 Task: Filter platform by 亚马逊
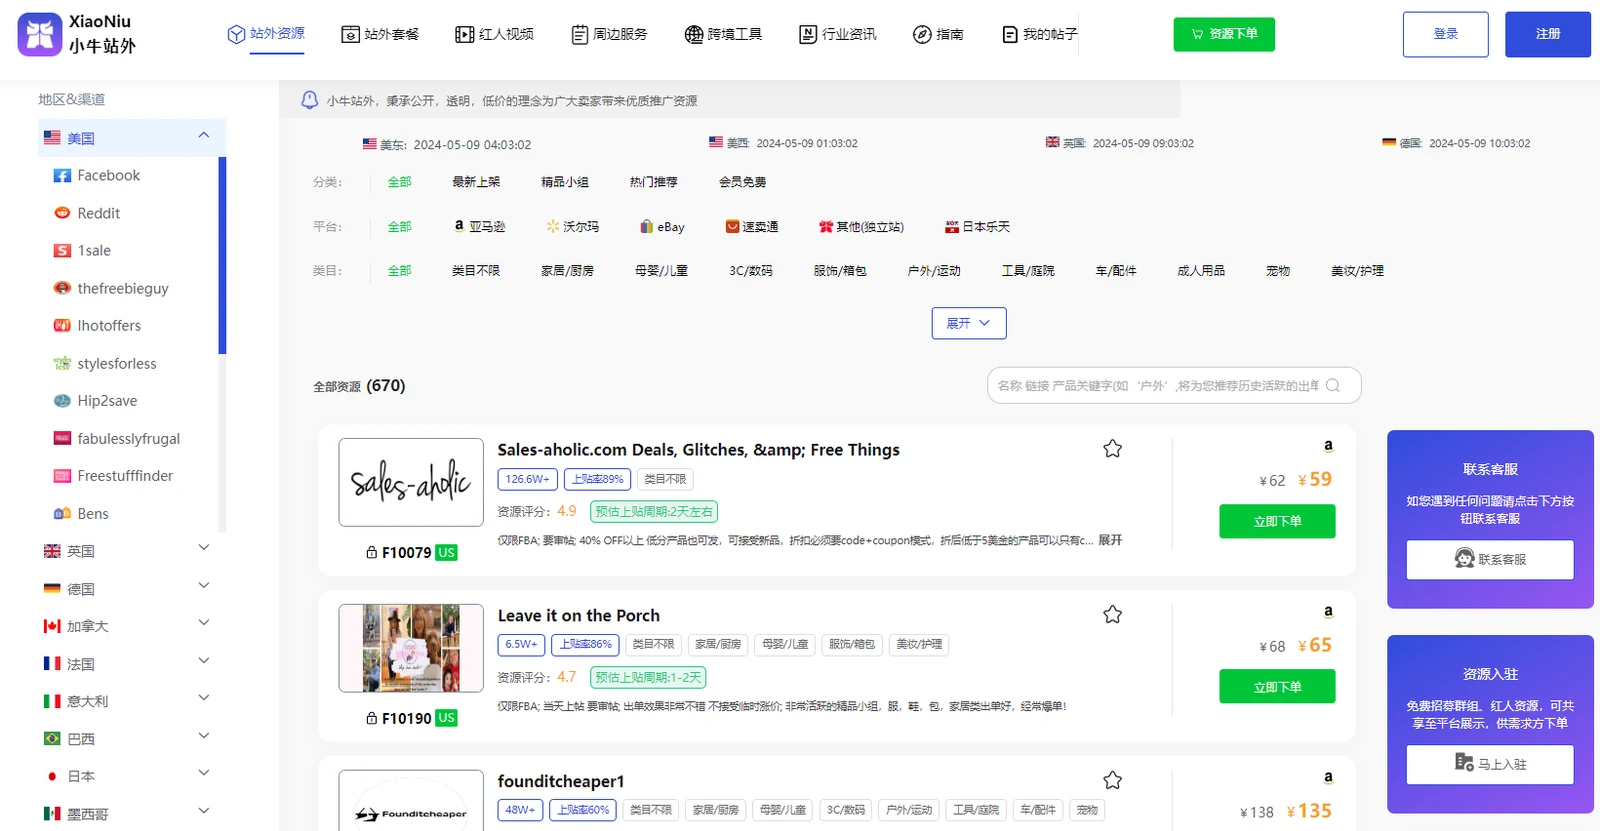coord(480,227)
